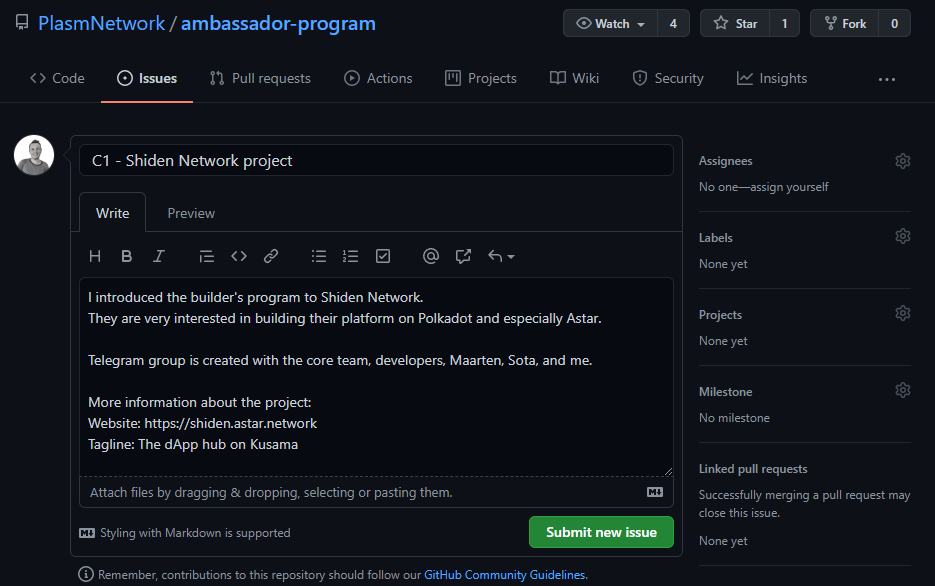Click into the issue body text area
Viewport: 935px width, 586px height.
pyautogui.click(x=376, y=377)
